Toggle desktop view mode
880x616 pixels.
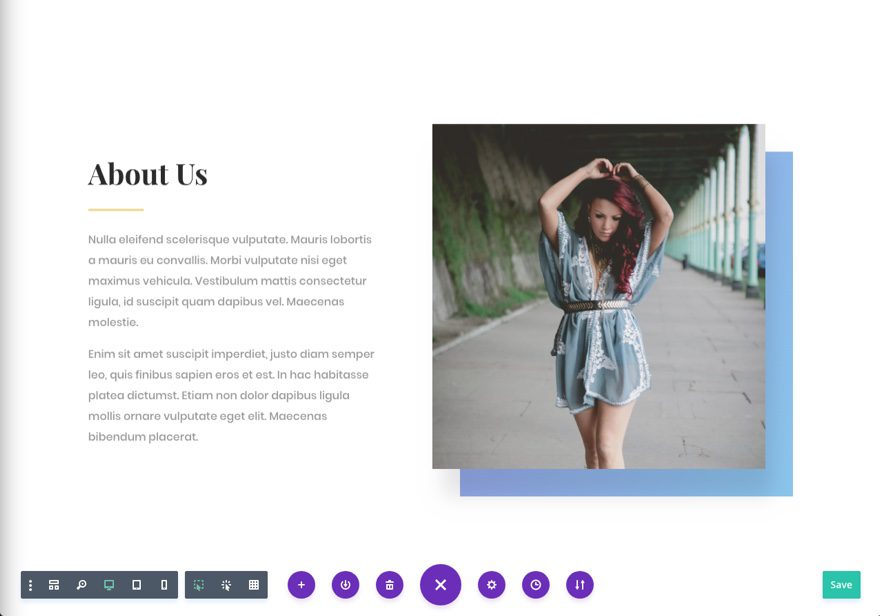click(x=109, y=585)
